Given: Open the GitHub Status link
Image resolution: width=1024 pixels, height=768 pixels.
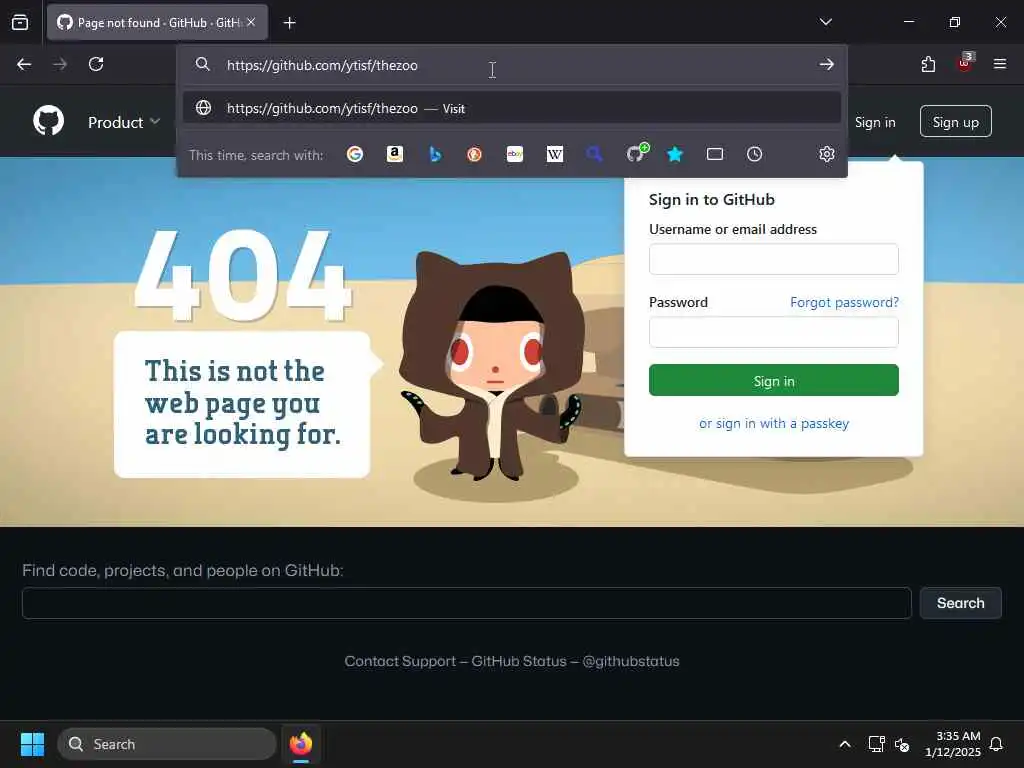Looking at the screenshot, I should [519, 661].
